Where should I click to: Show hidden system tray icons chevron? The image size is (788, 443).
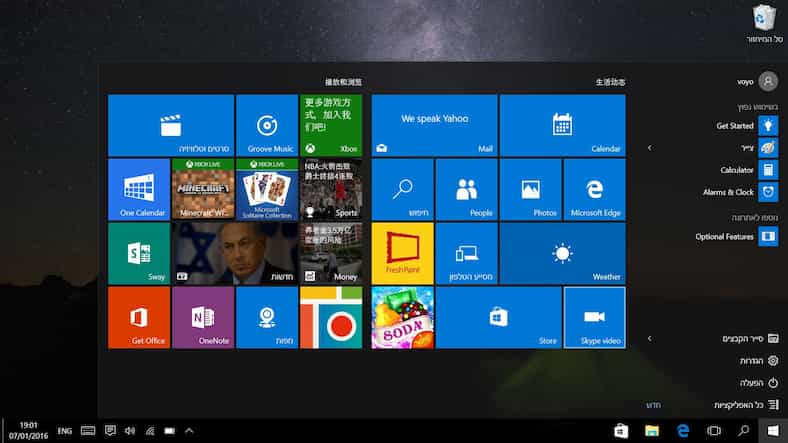coord(189,430)
